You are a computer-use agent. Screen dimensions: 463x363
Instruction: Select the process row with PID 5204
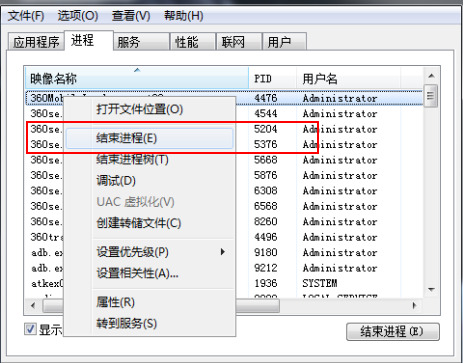tap(224, 129)
